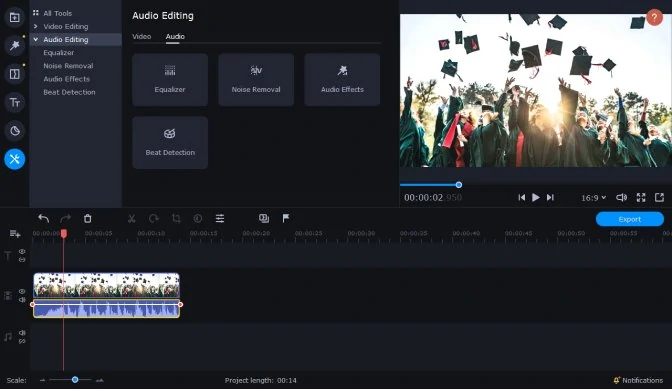Open the Equalizer tool card

pyautogui.click(x=170, y=80)
